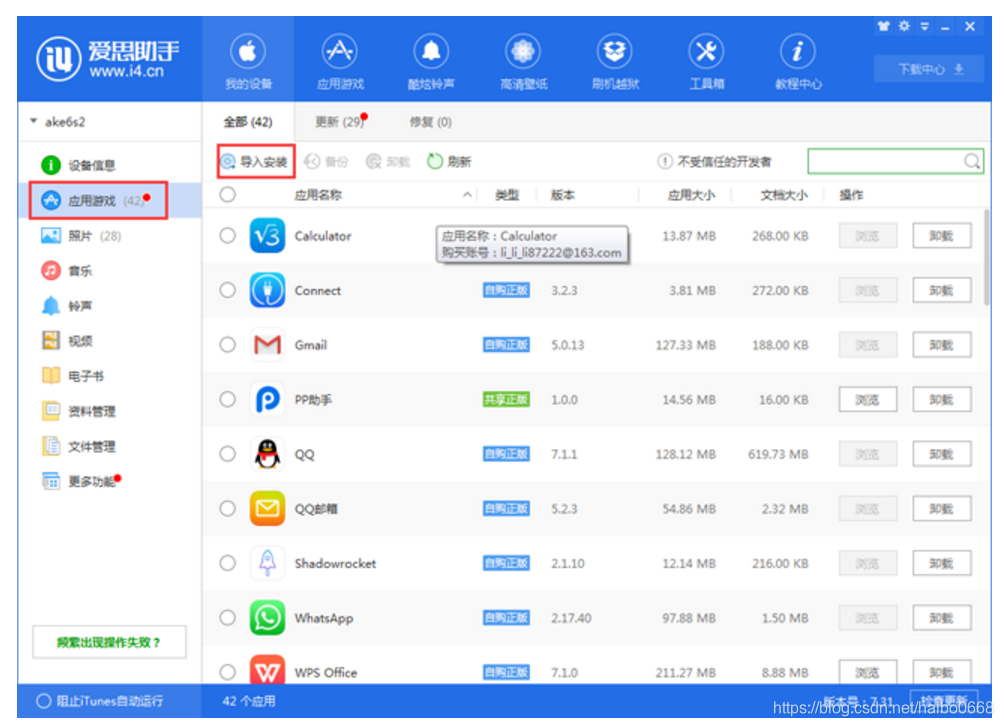1004x727 pixels.
Task: Click 不受信任的开发者 link
Action: (715, 161)
